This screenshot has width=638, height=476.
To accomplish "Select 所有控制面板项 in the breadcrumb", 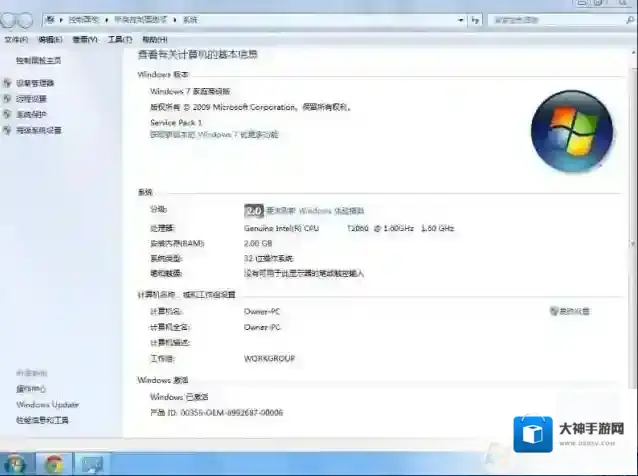I will pyautogui.click(x=140, y=20).
